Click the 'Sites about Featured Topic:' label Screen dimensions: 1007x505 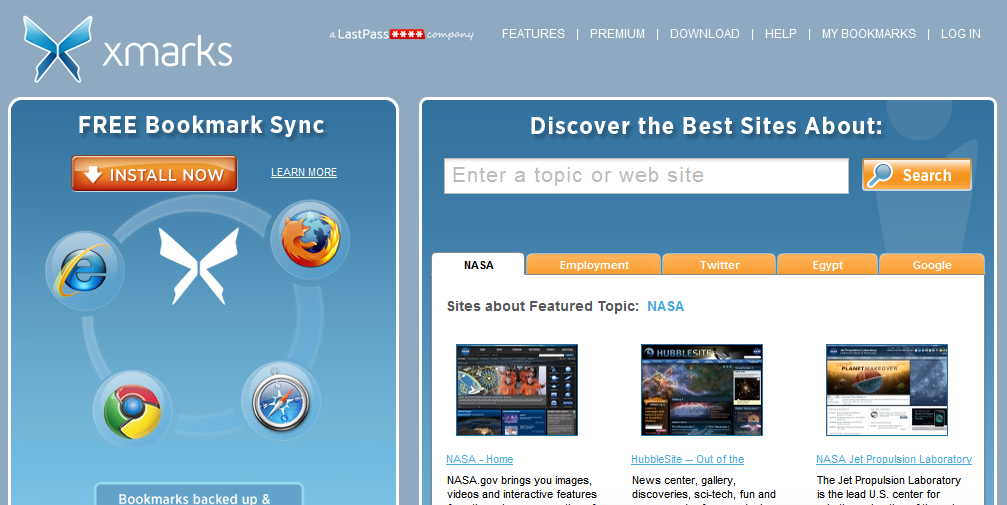[x=543, y=306]
